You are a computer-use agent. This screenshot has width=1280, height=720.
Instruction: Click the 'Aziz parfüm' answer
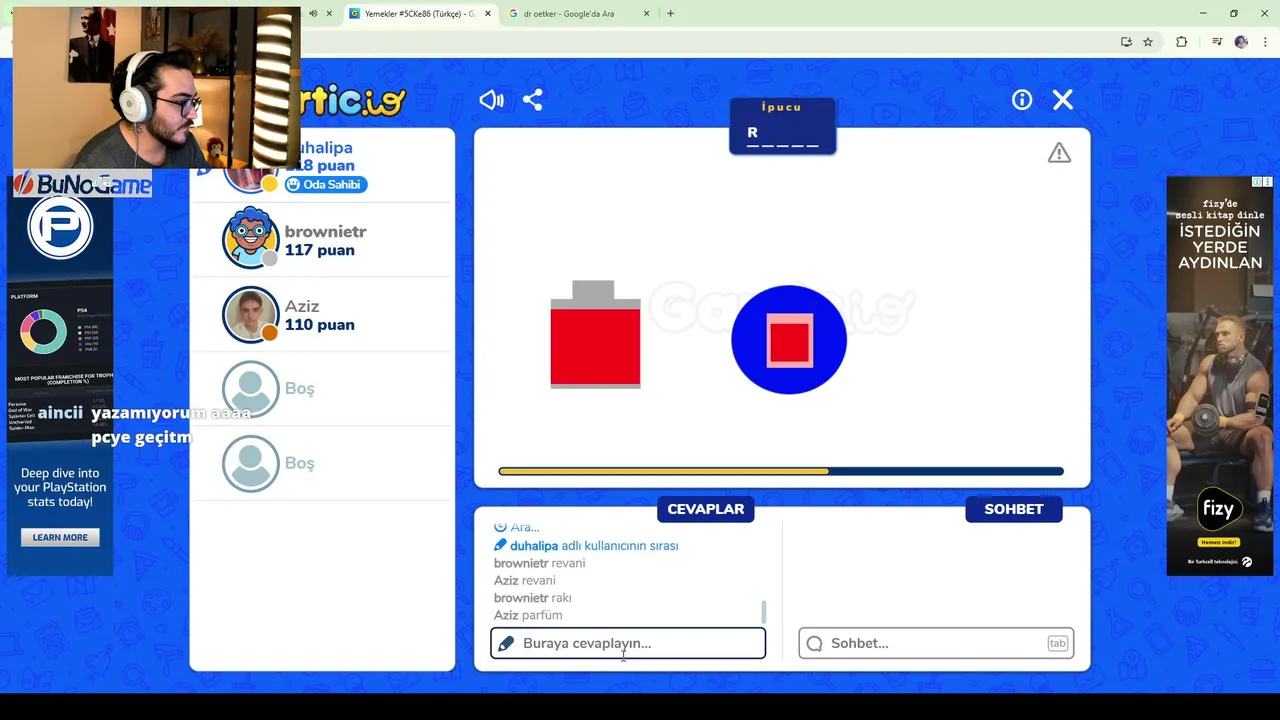click(x=528, y=615)
